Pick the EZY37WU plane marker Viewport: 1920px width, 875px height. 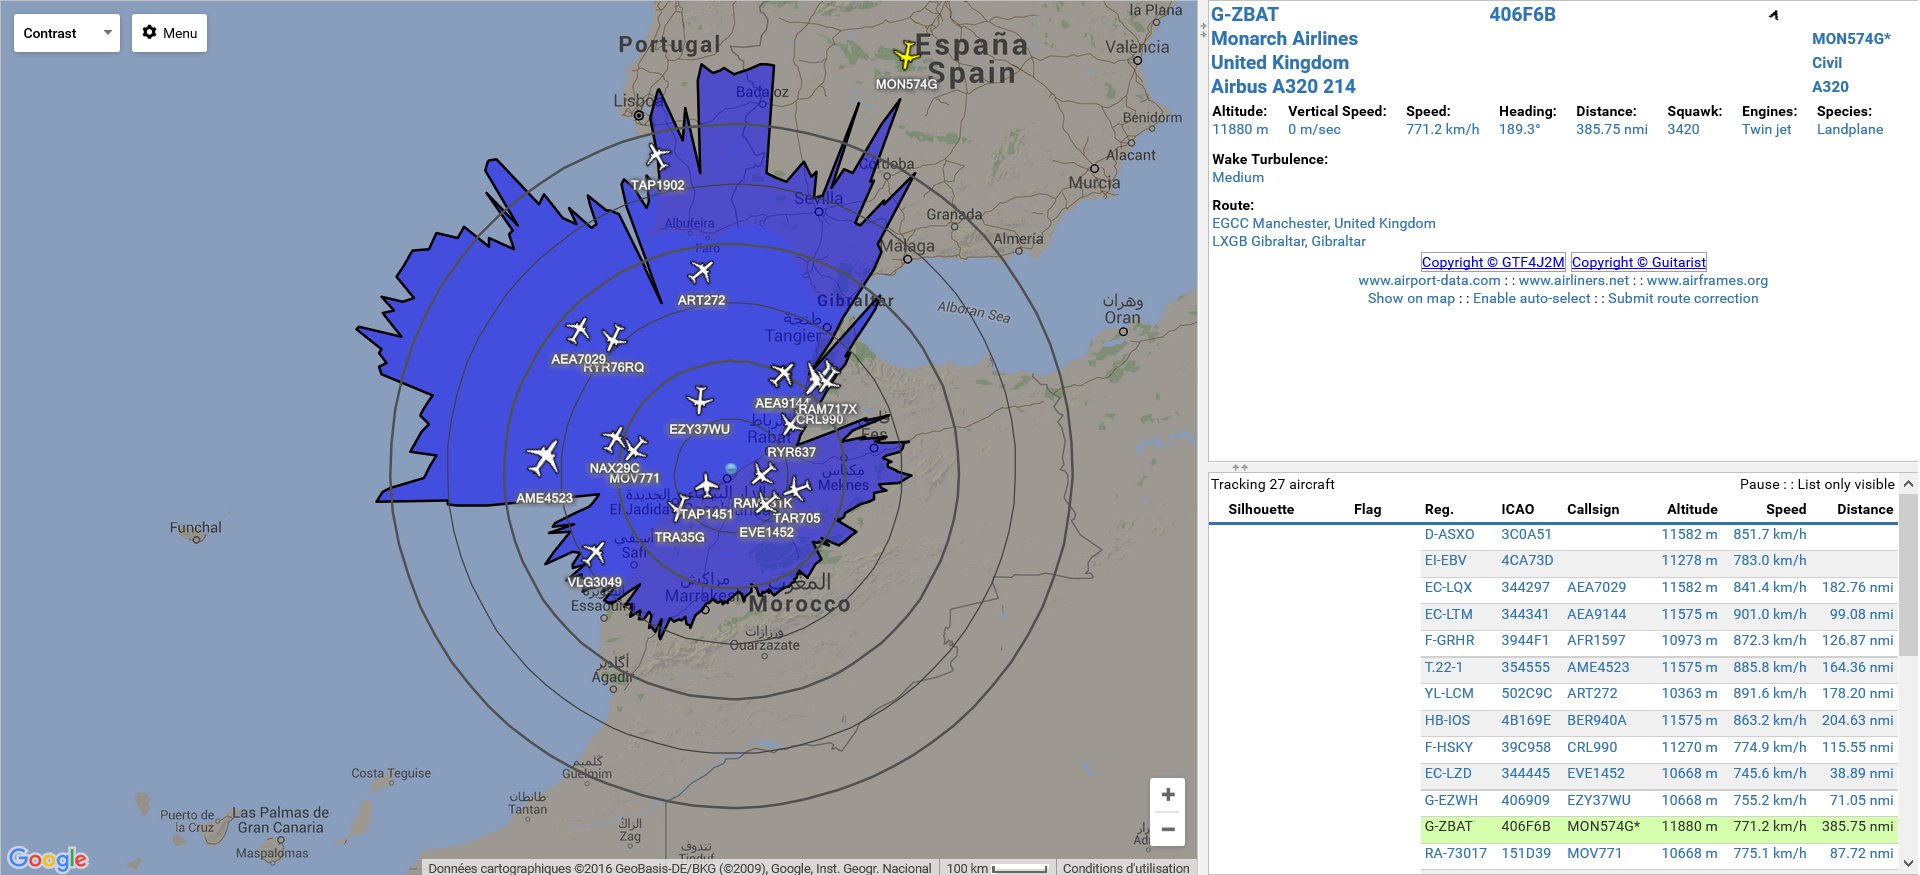[700, 401]
